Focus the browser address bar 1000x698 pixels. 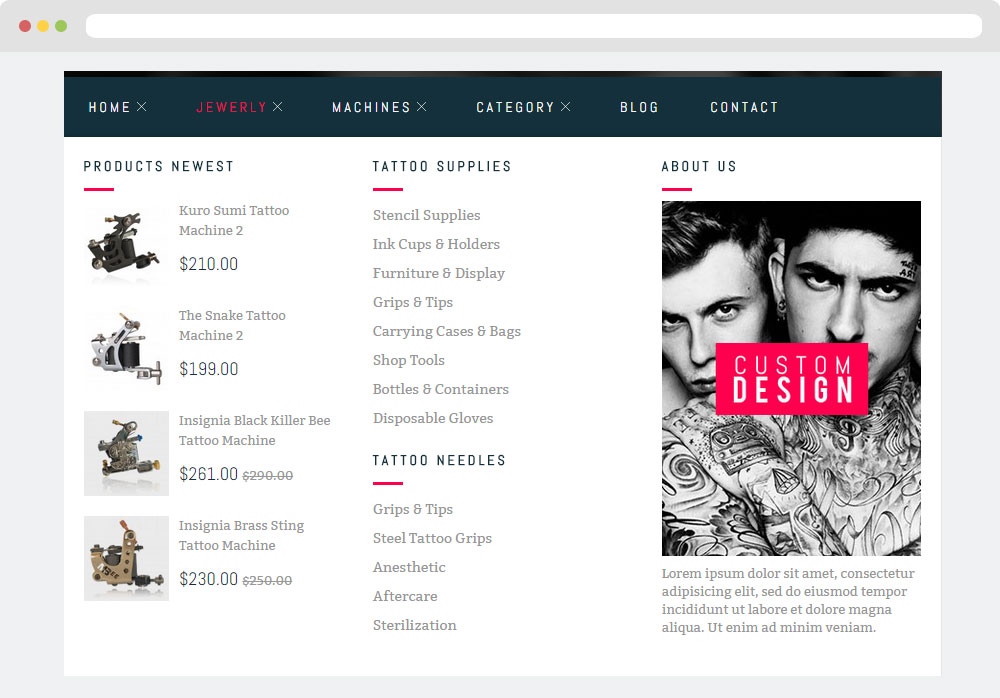[x=533, y=26]
